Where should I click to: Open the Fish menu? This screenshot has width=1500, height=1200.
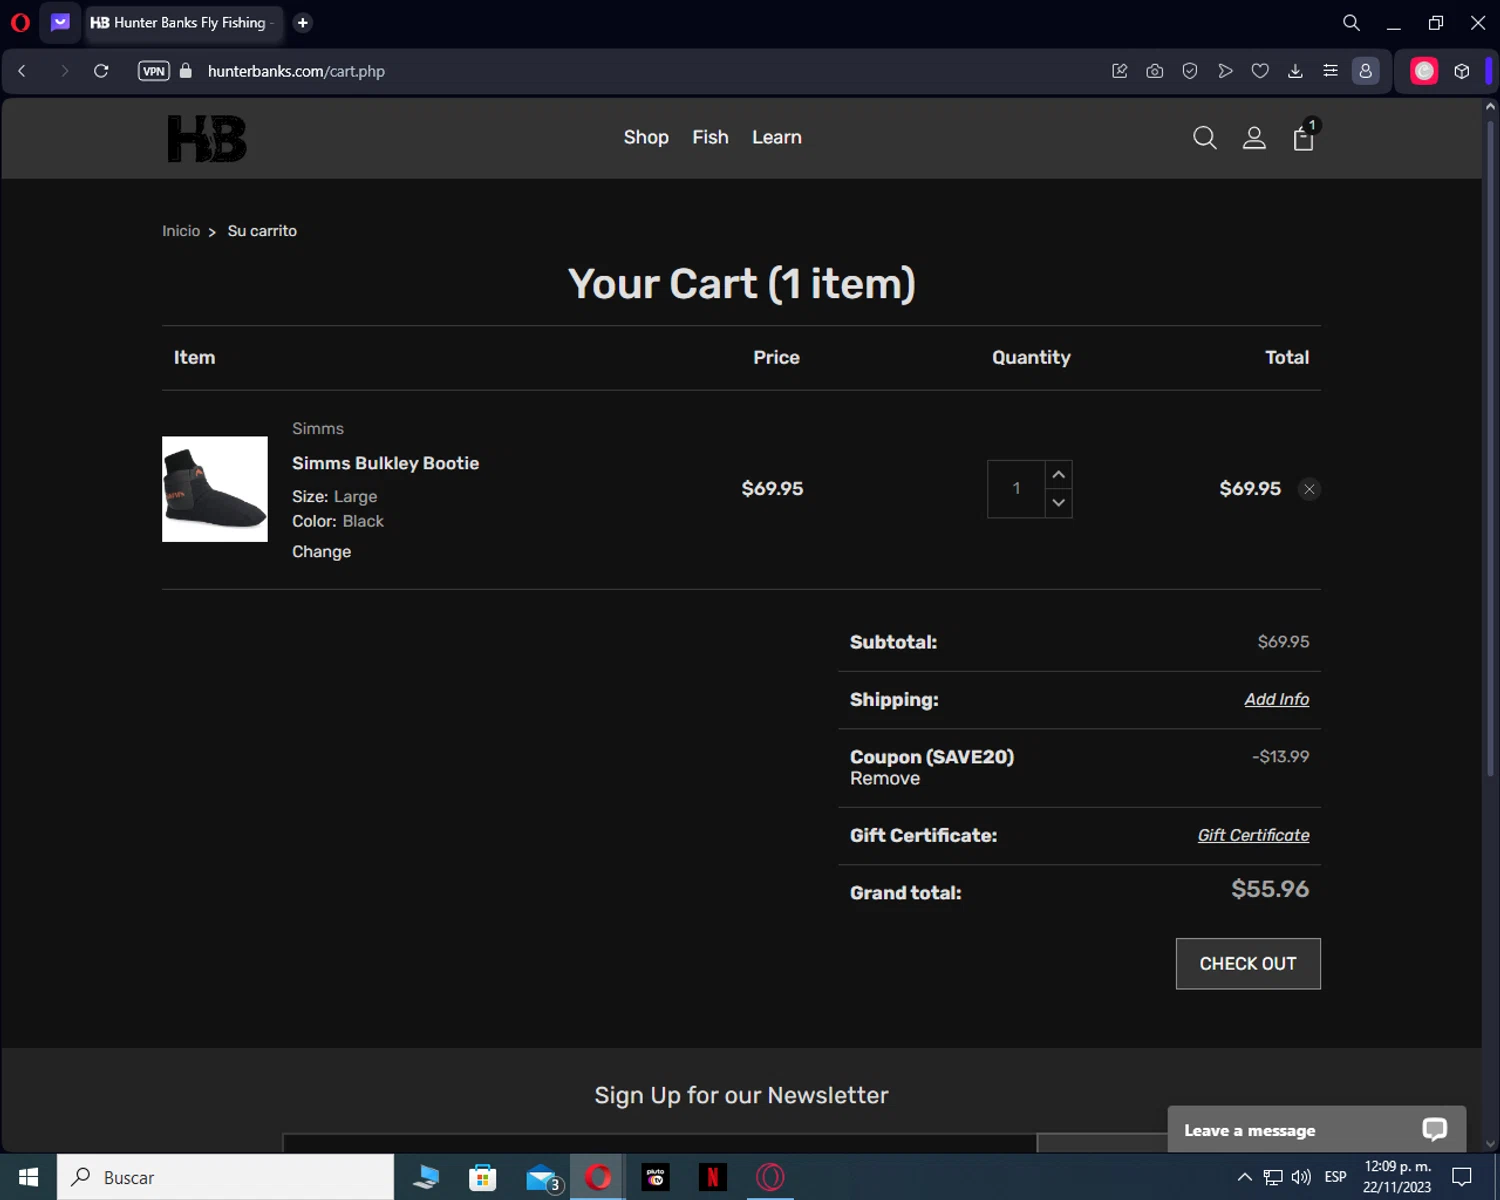[710, 137]
